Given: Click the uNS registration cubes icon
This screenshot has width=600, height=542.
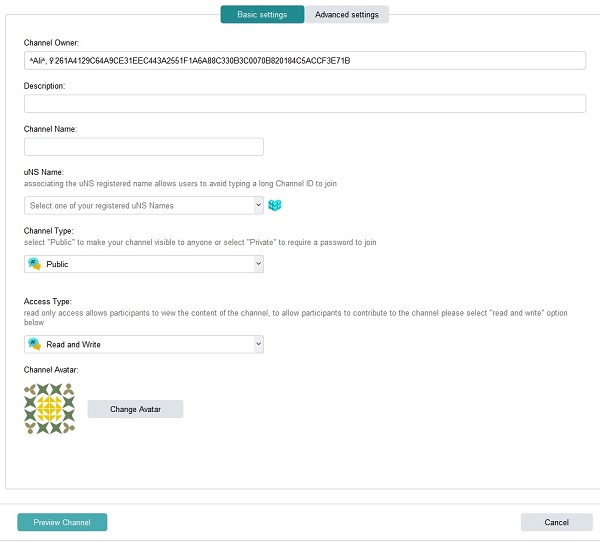Looking at the screenshot, I should click(274, 205).
